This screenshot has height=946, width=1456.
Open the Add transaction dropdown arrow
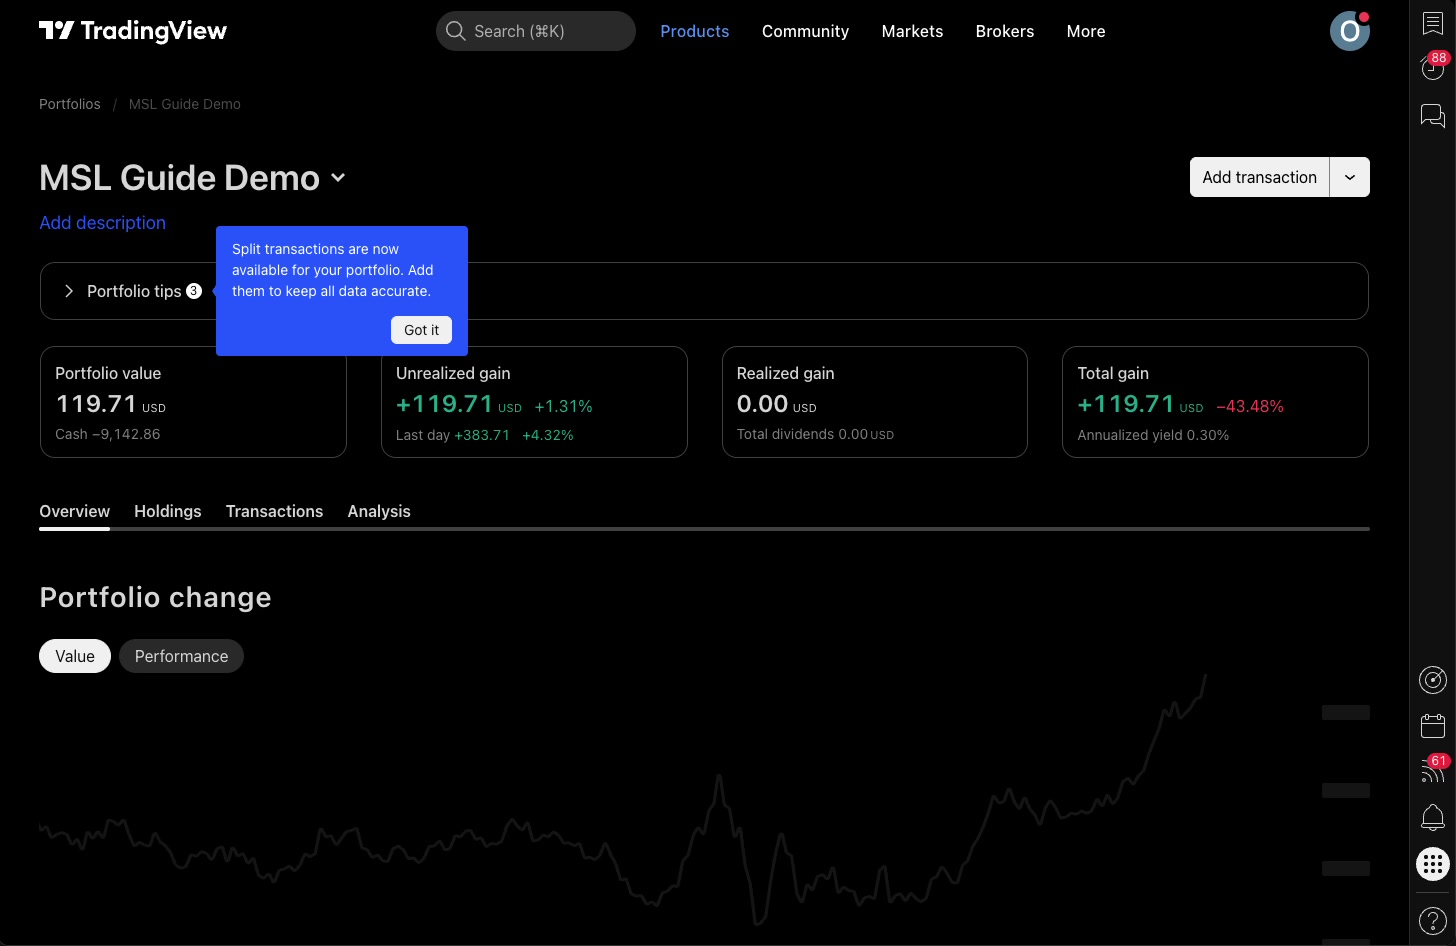(1350, 177)
